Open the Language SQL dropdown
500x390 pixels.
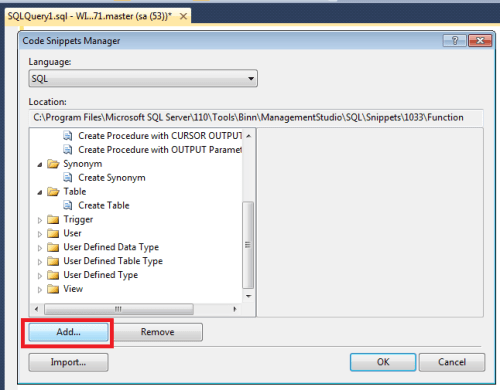(x=143, y=79)
